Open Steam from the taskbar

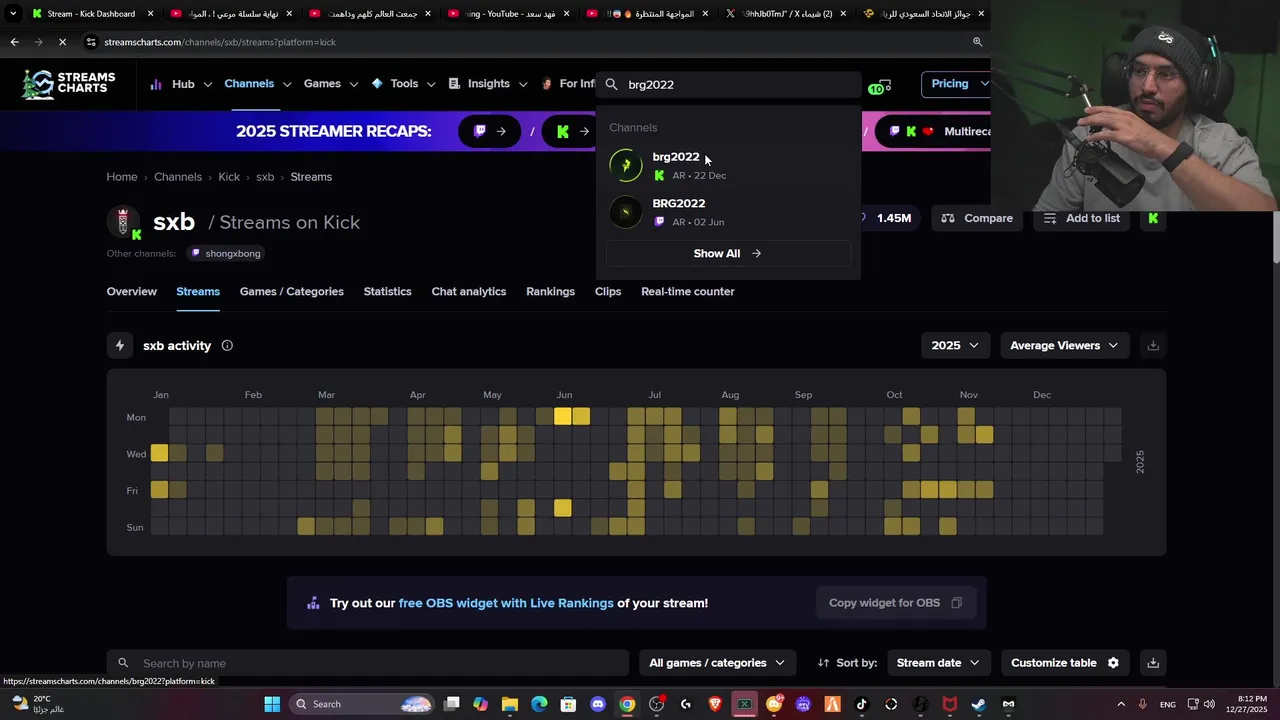click(978, 704)
